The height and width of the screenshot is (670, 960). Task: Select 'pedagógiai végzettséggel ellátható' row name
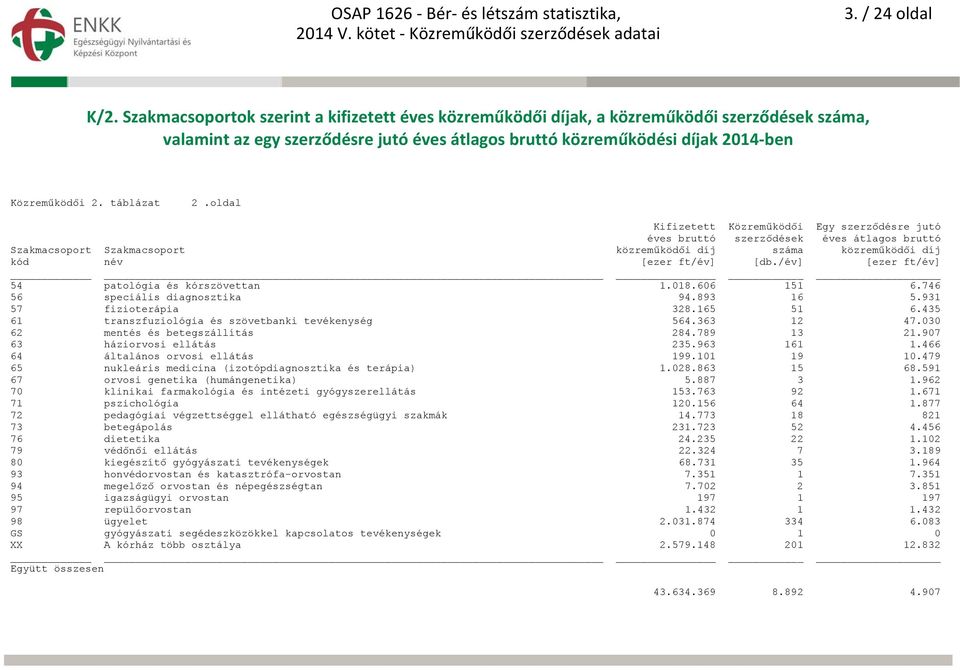click(276, 415)
